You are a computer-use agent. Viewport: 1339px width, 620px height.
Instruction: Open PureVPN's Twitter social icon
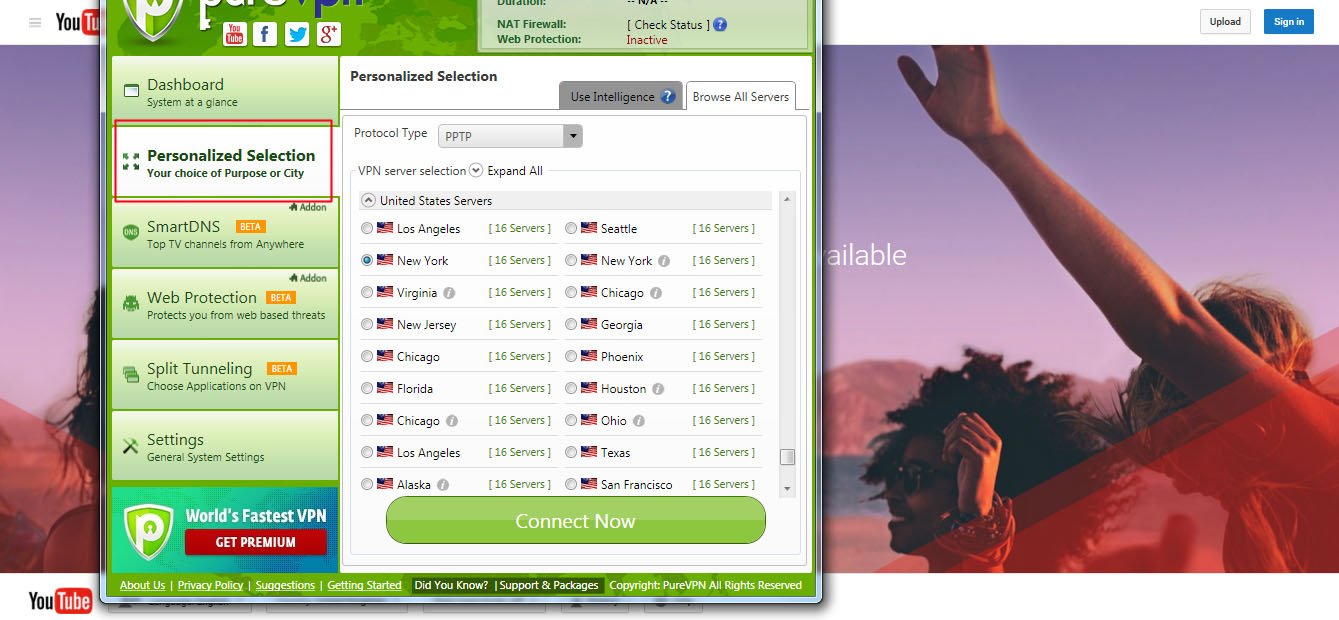coord(297,34)
